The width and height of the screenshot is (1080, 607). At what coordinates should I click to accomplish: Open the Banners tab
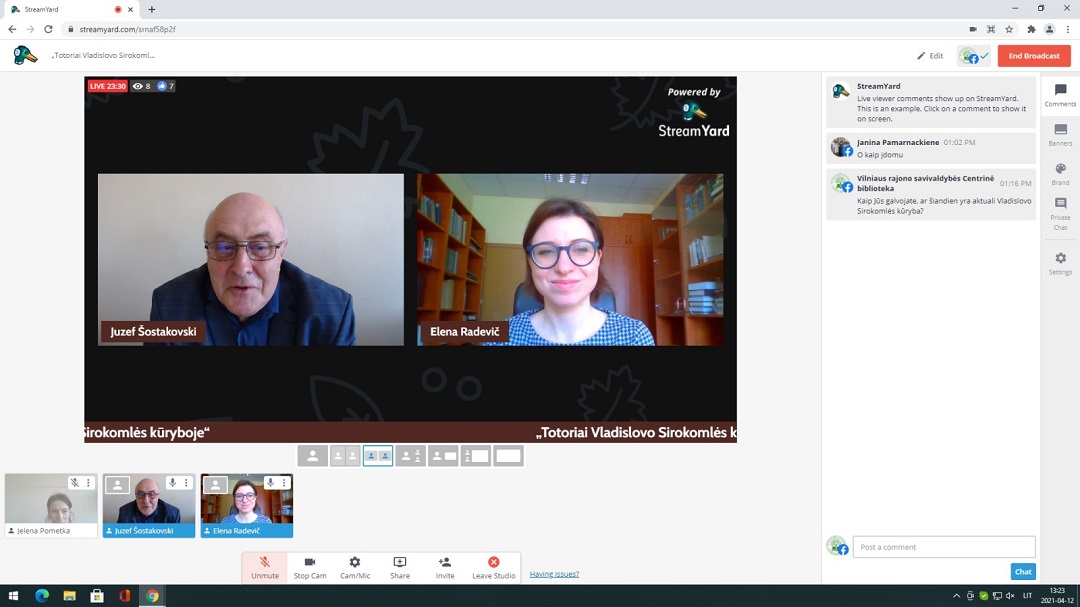1060,135
